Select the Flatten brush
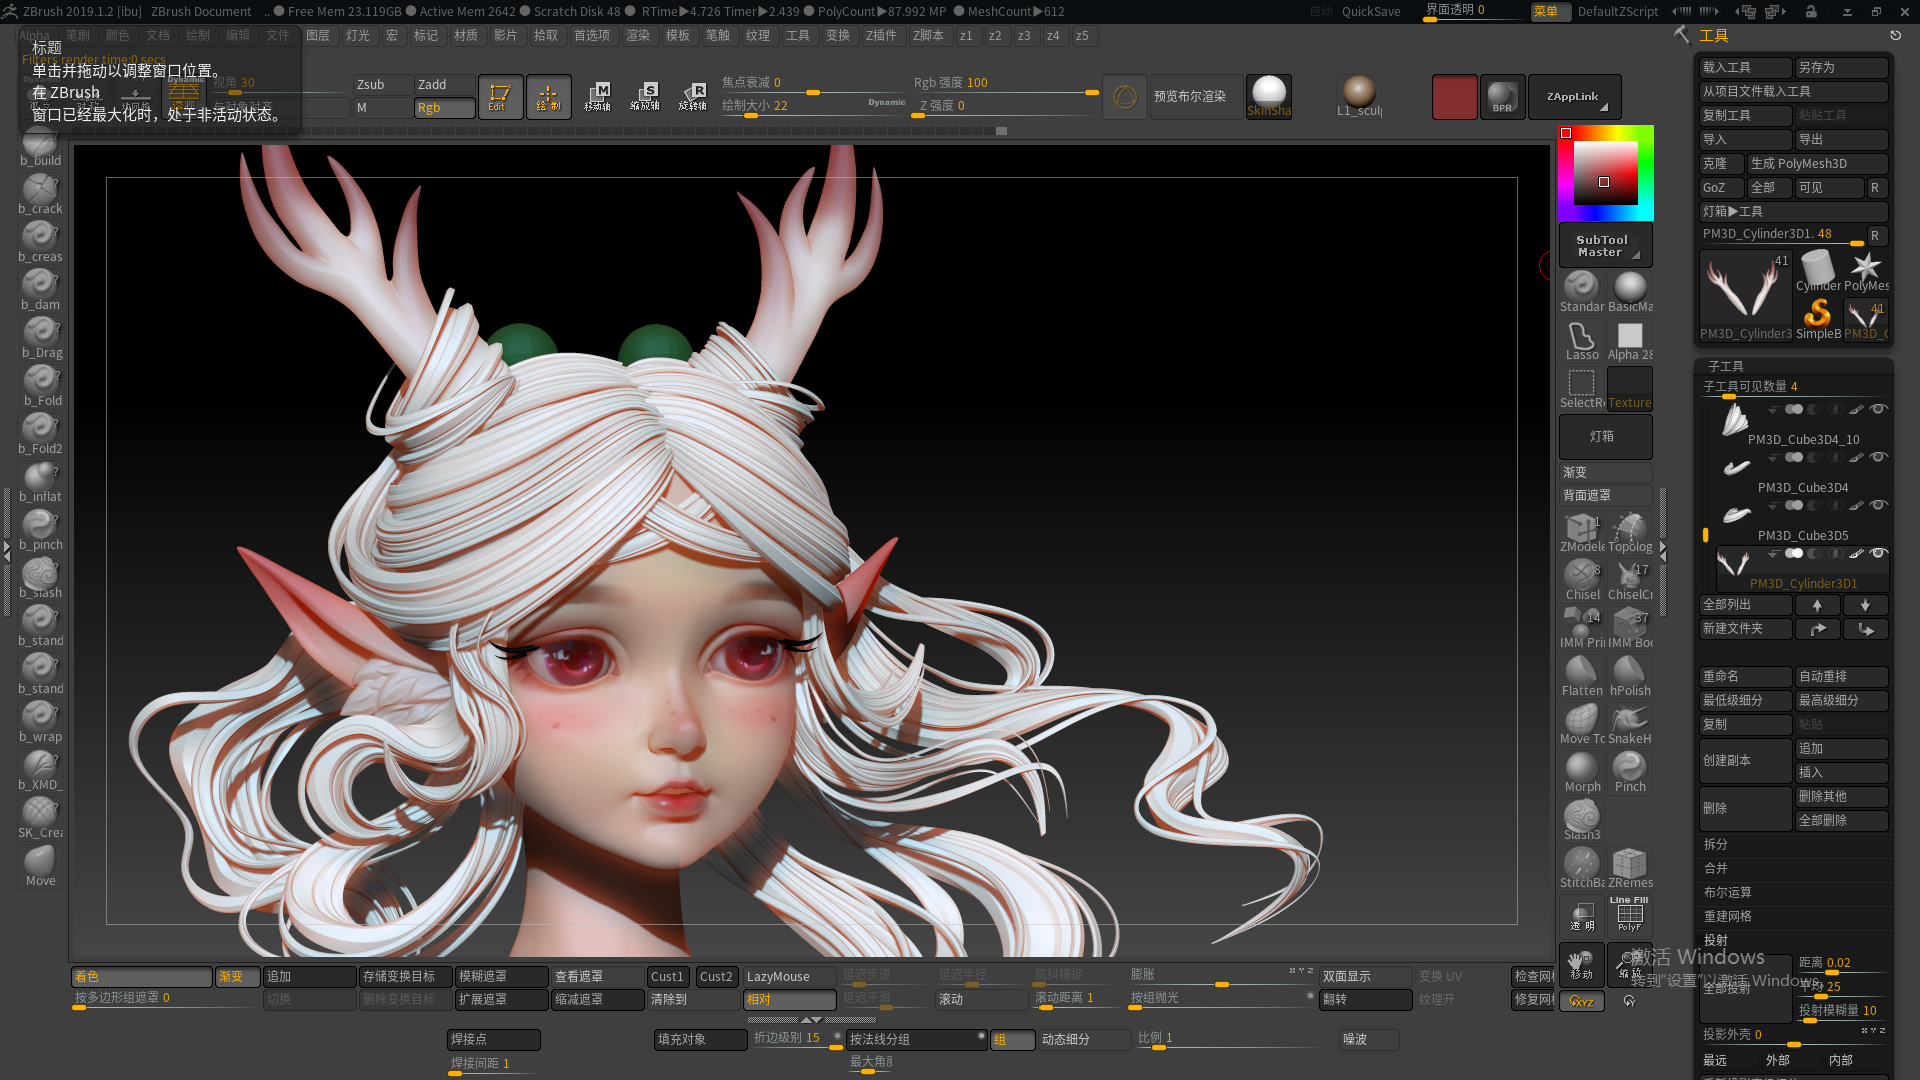This screenshot has height=1080, width=1920. pyautogui.click(x=1582, y=676)
